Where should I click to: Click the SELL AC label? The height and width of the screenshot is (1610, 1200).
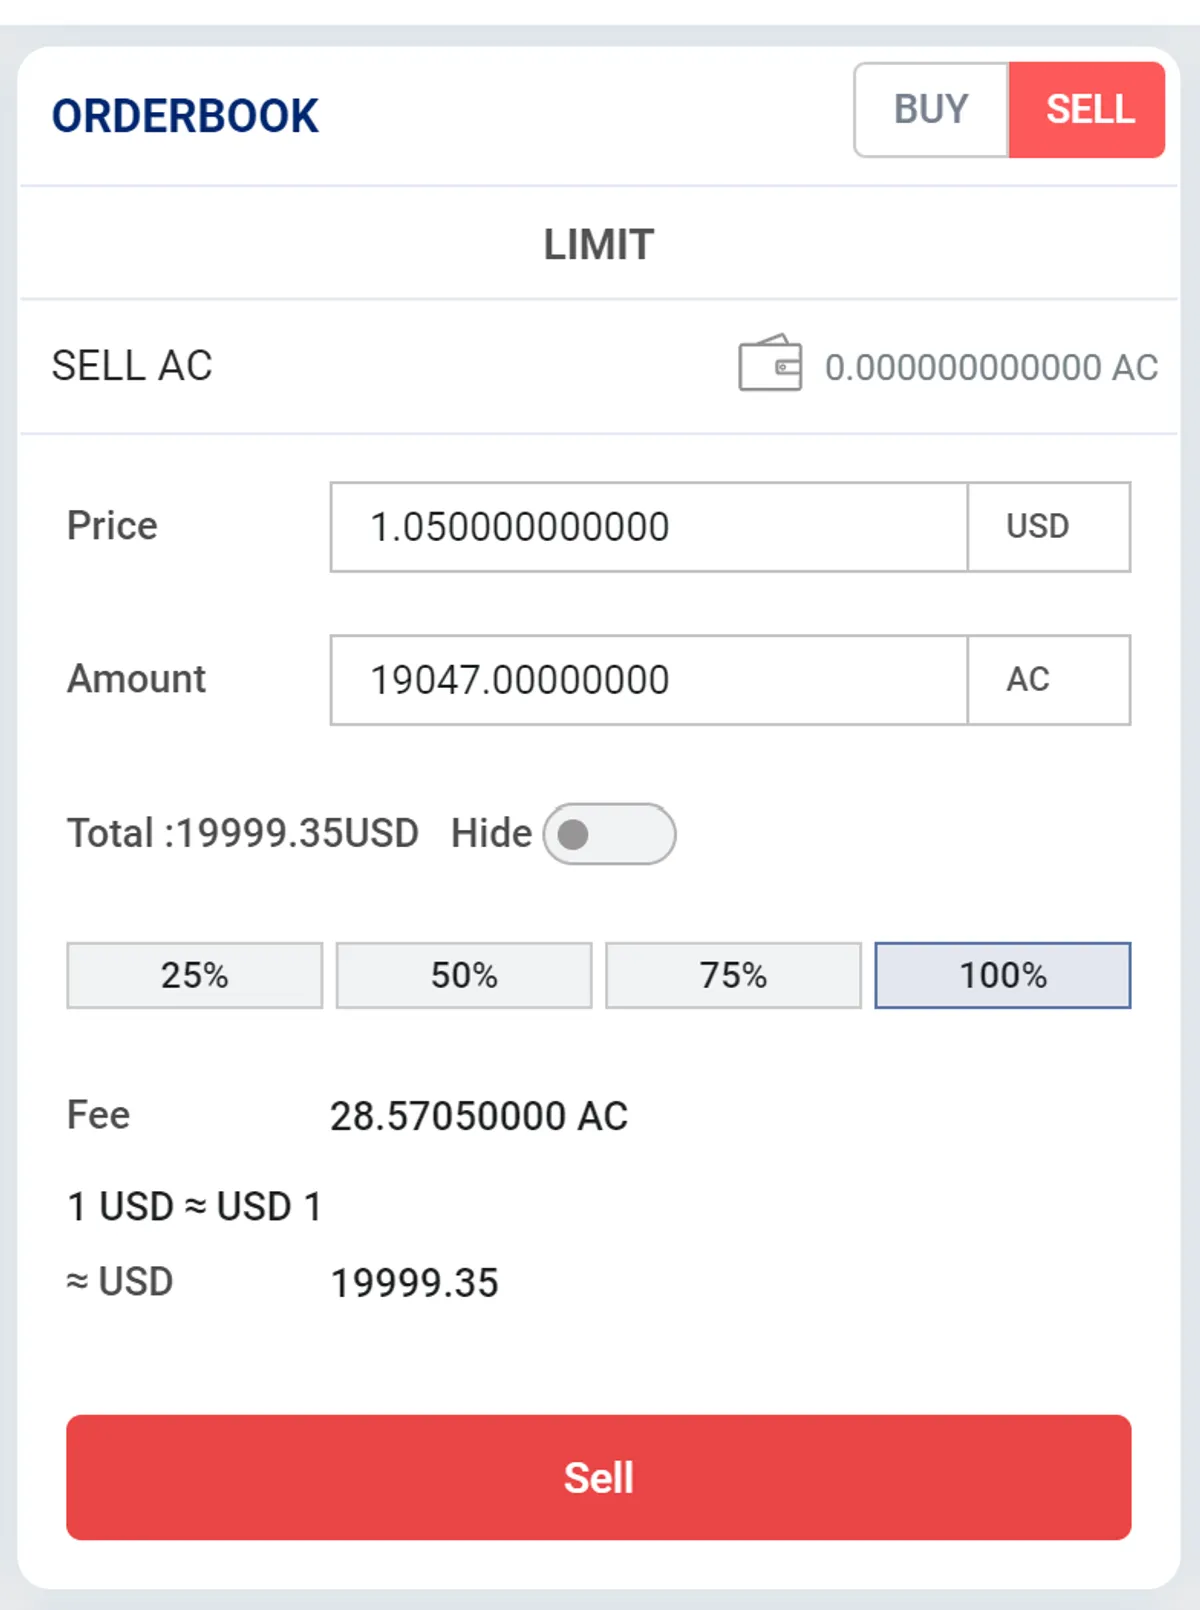pyautogui.click(x=132, y=366)
